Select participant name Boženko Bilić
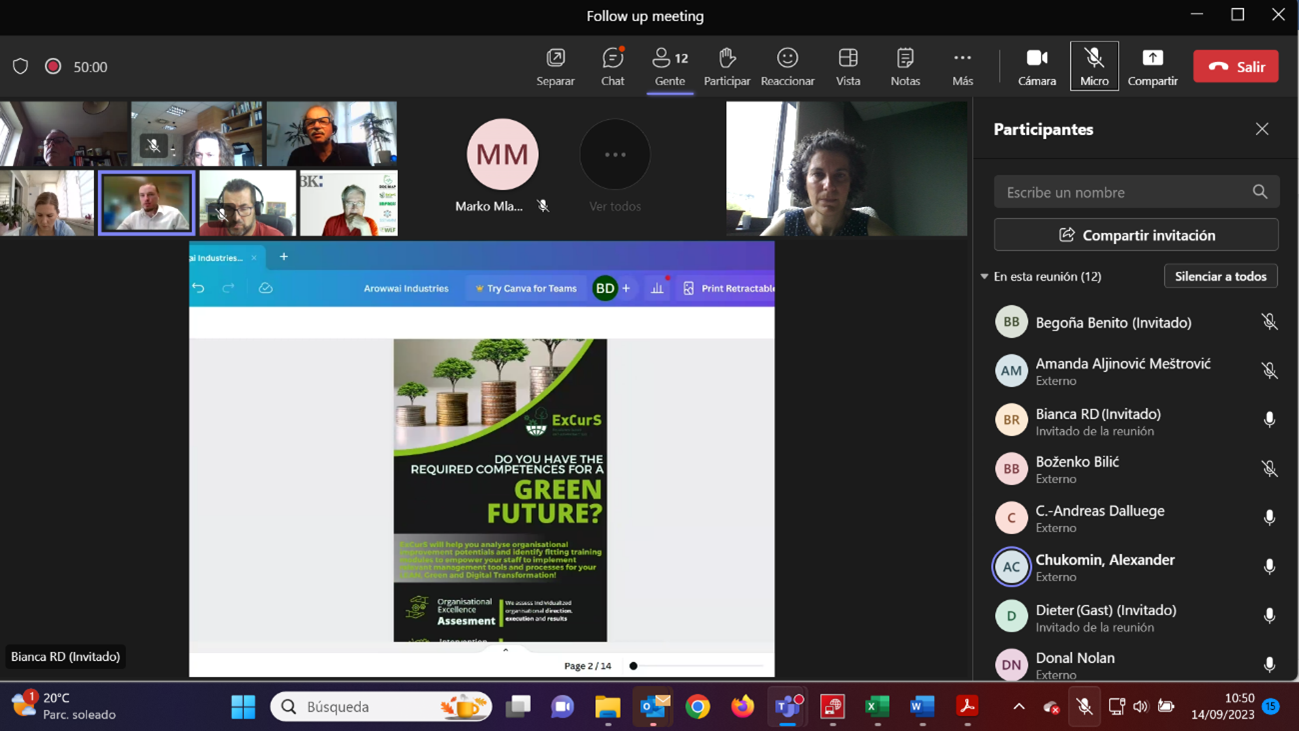The width and height of the screenshot is (1299, 731). coord(1077,462)
